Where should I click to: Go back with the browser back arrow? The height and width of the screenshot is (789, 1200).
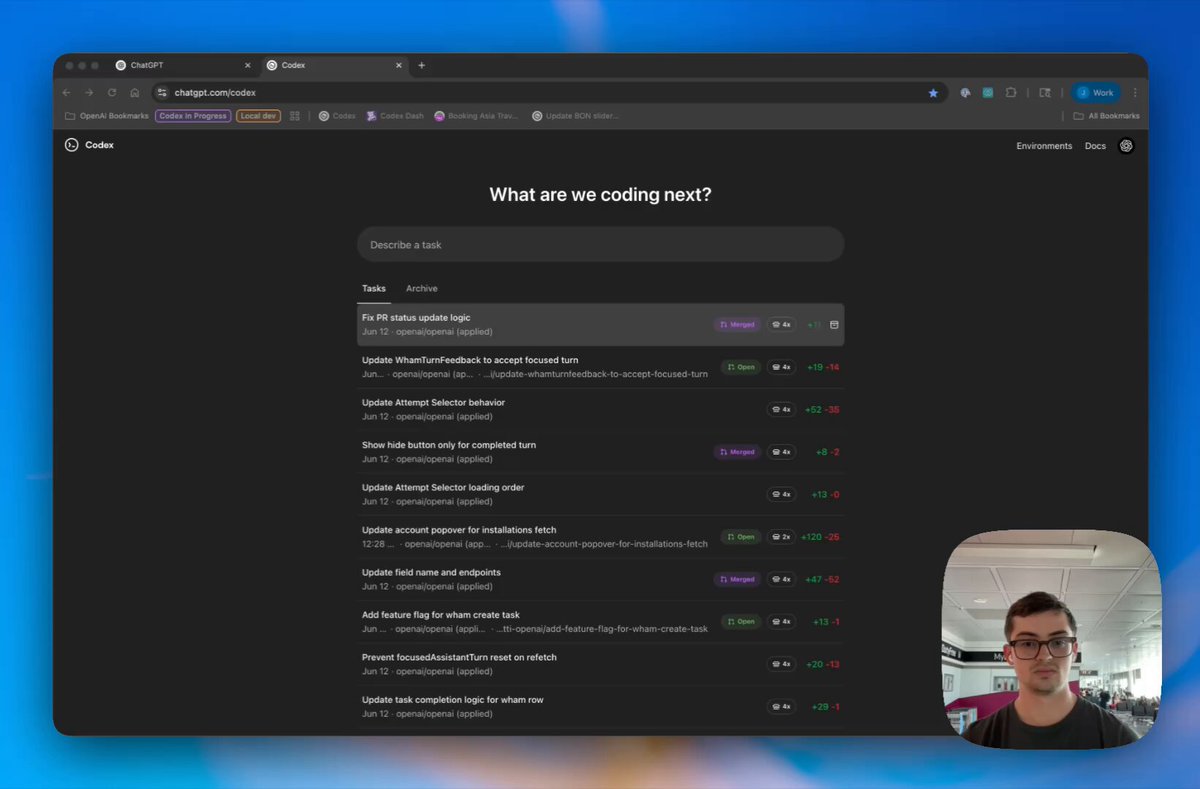tap(67, 93)
